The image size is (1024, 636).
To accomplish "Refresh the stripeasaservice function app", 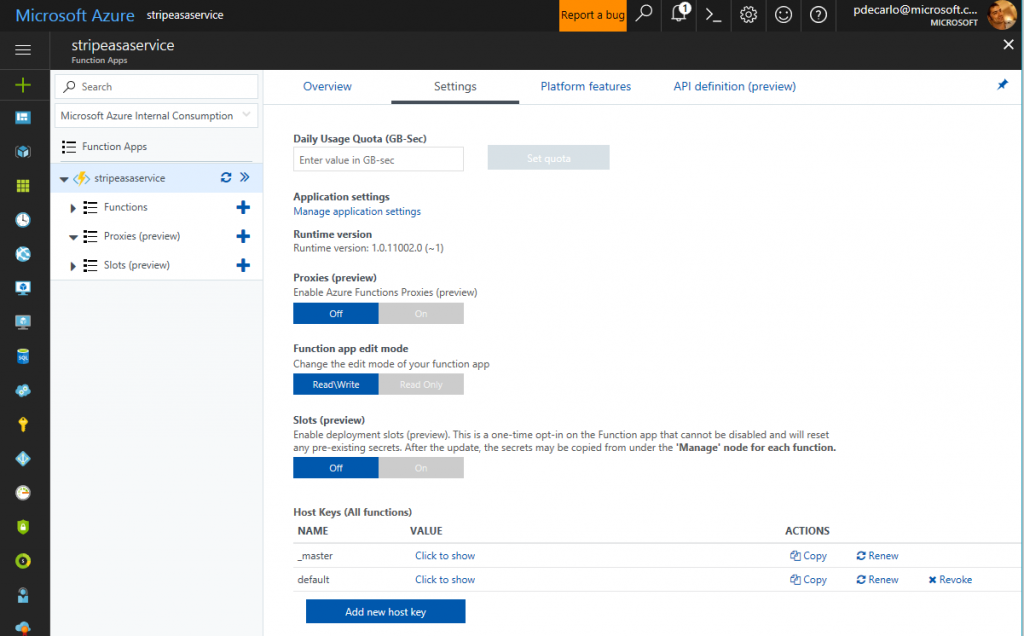I will pyautogui.click(x=226, y=178).
